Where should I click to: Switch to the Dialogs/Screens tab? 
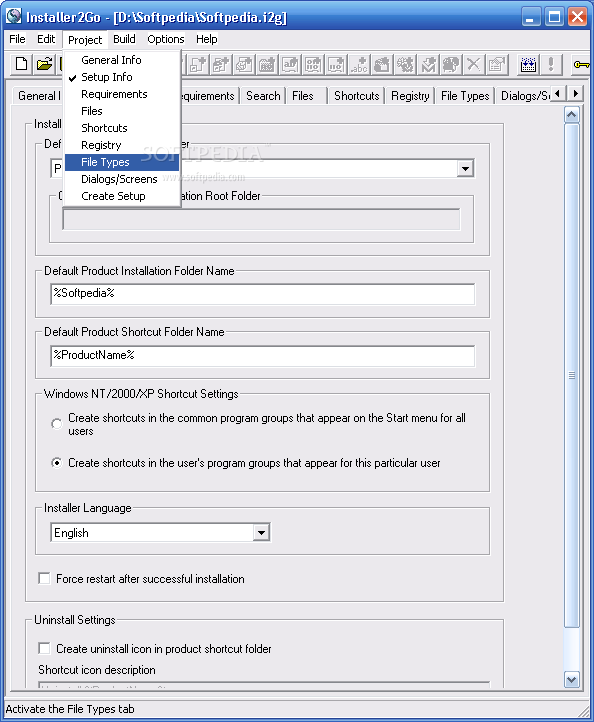point(524,96)
